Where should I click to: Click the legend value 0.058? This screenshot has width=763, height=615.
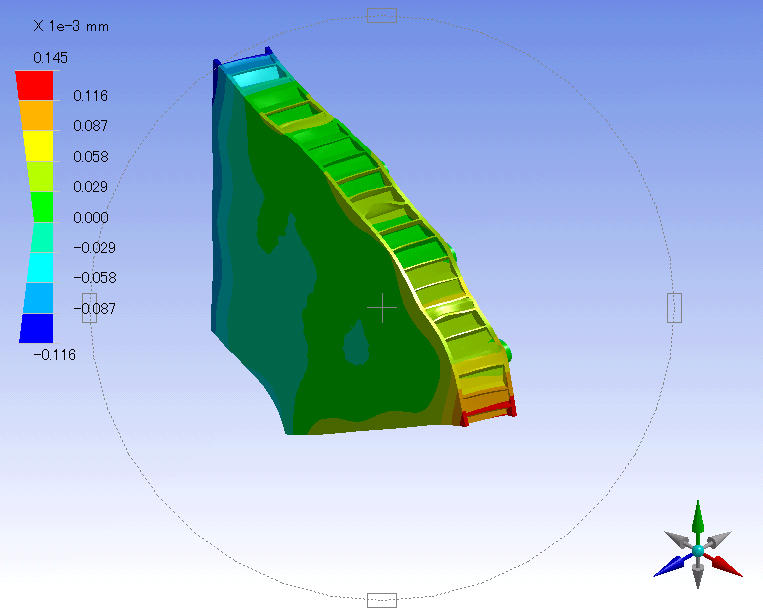tap(91, 157)
